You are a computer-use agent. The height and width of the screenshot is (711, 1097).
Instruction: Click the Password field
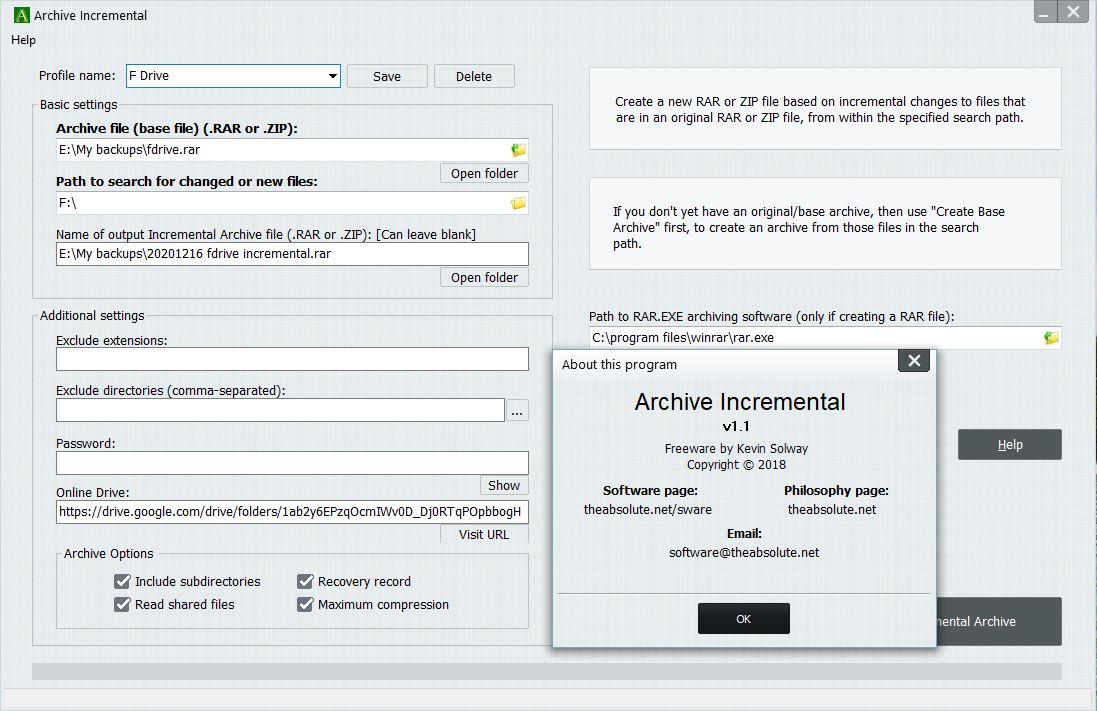coord(292,463)
